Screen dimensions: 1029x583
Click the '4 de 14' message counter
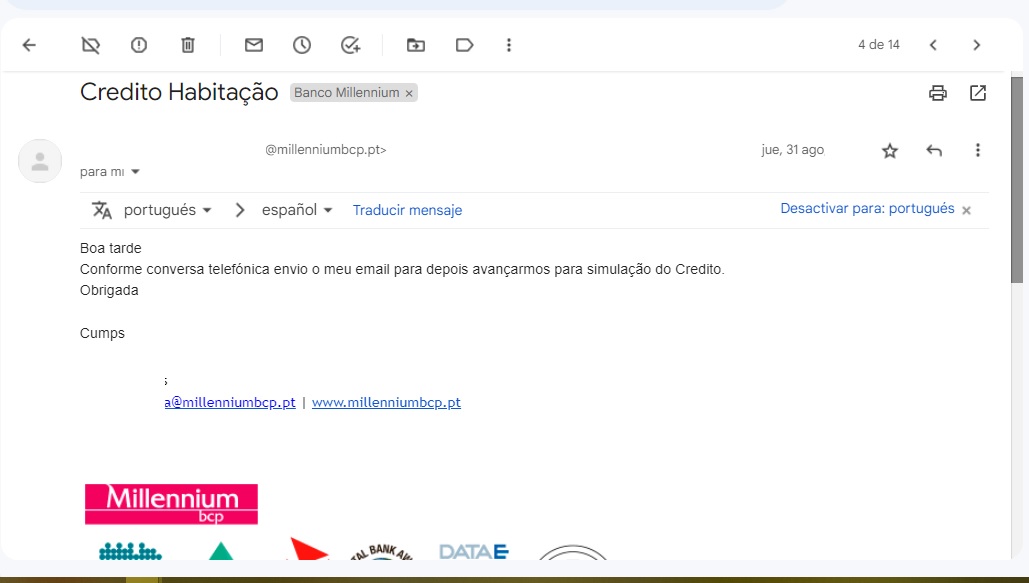[879, 45]
